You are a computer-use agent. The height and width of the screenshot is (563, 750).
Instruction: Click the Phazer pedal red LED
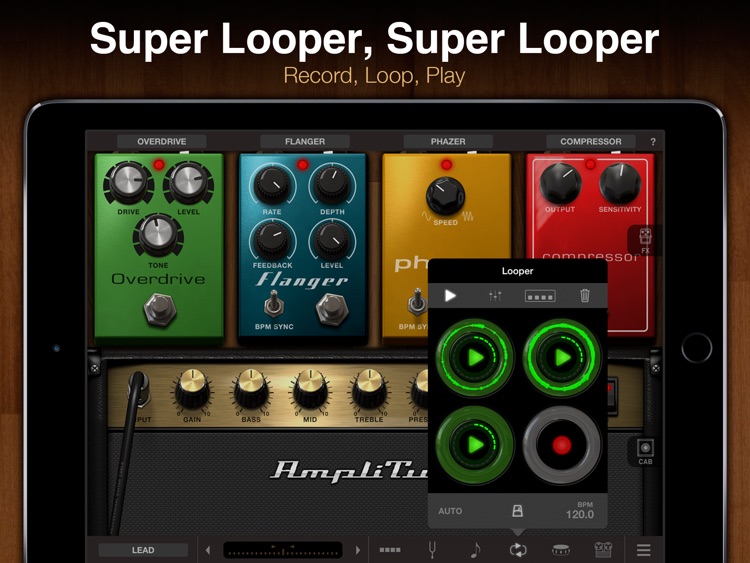coord(446,165)
